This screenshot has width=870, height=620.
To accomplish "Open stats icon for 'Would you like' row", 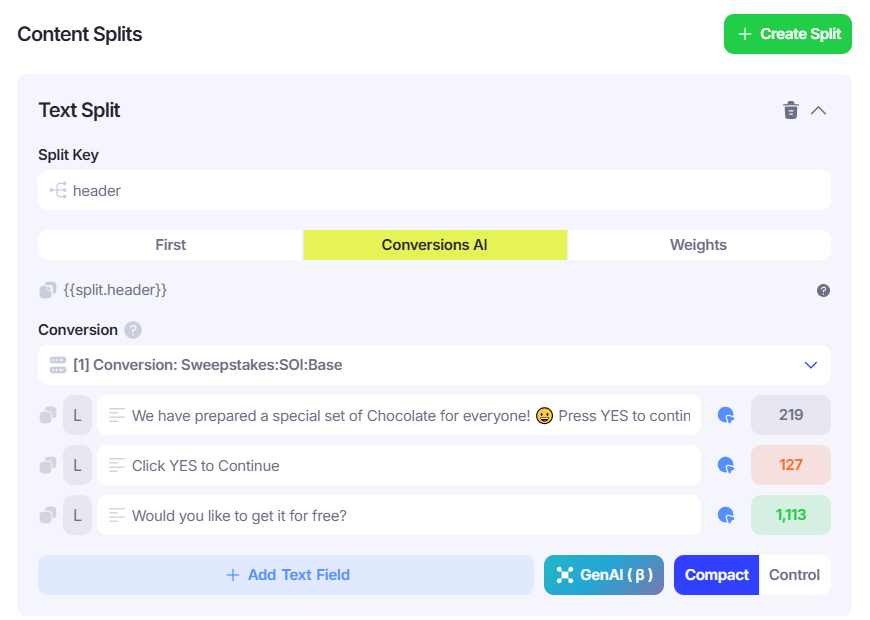I will tap(726, 515).
